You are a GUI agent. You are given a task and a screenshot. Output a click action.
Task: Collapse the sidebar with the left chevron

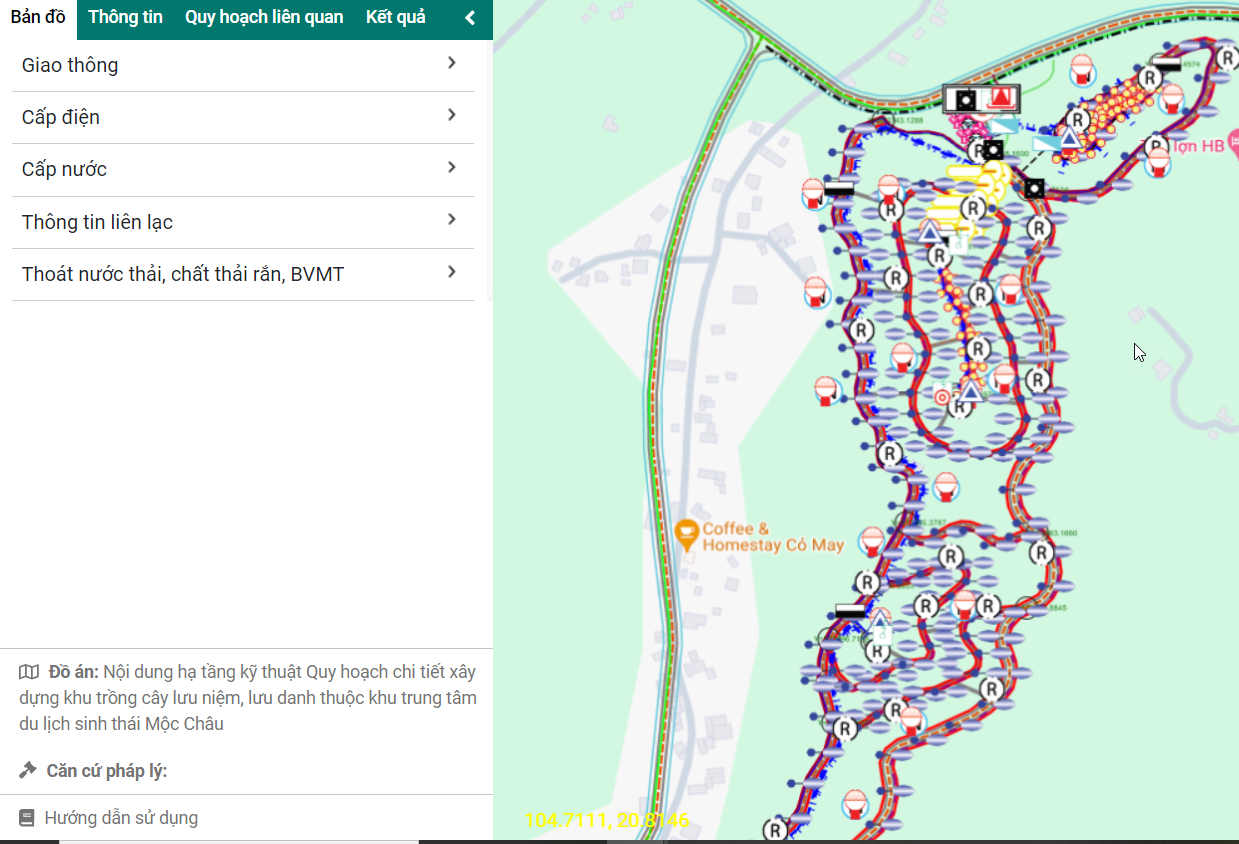click(470, 18)
